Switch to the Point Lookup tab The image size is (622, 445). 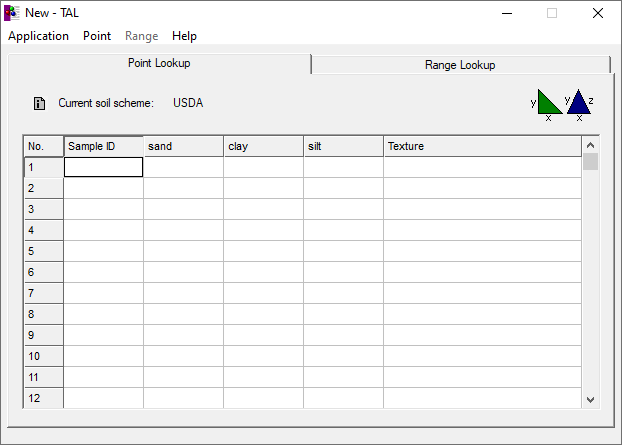(159, 63)
